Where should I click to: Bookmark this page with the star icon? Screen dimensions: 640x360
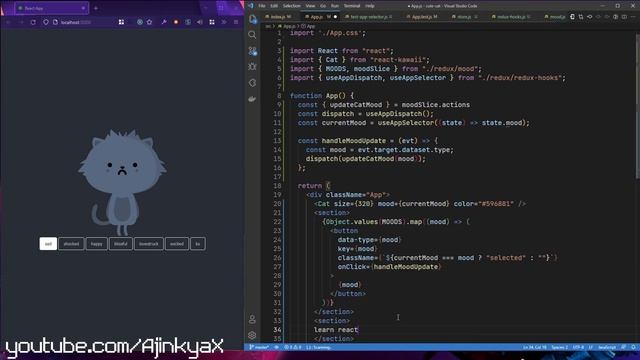(149, 22)
